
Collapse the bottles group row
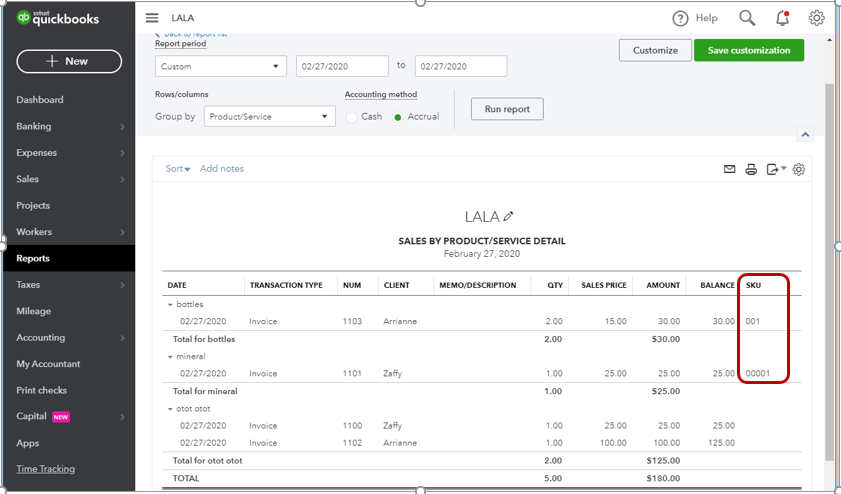pyautogui.click(x=170, y=304)
